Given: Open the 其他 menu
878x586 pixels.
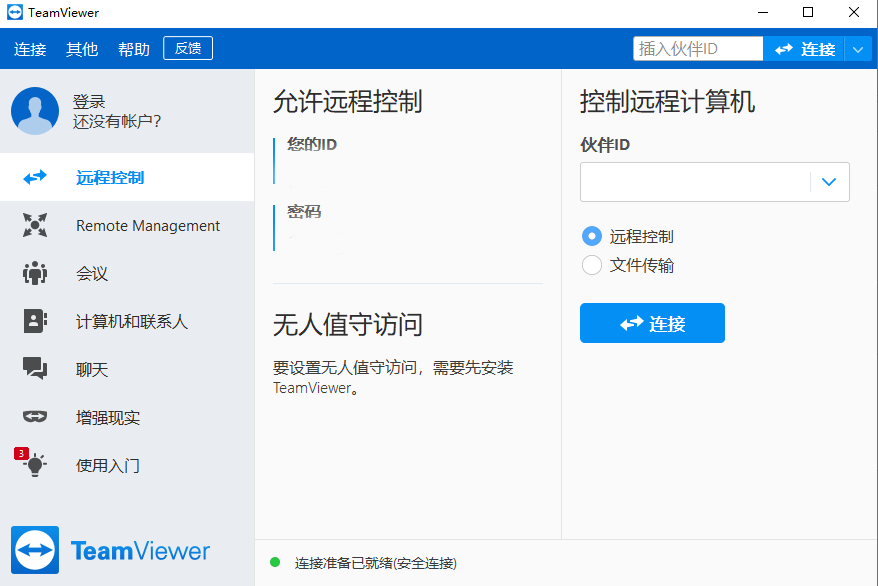Looking at the screenshot, I should click(x=82, y=49).
